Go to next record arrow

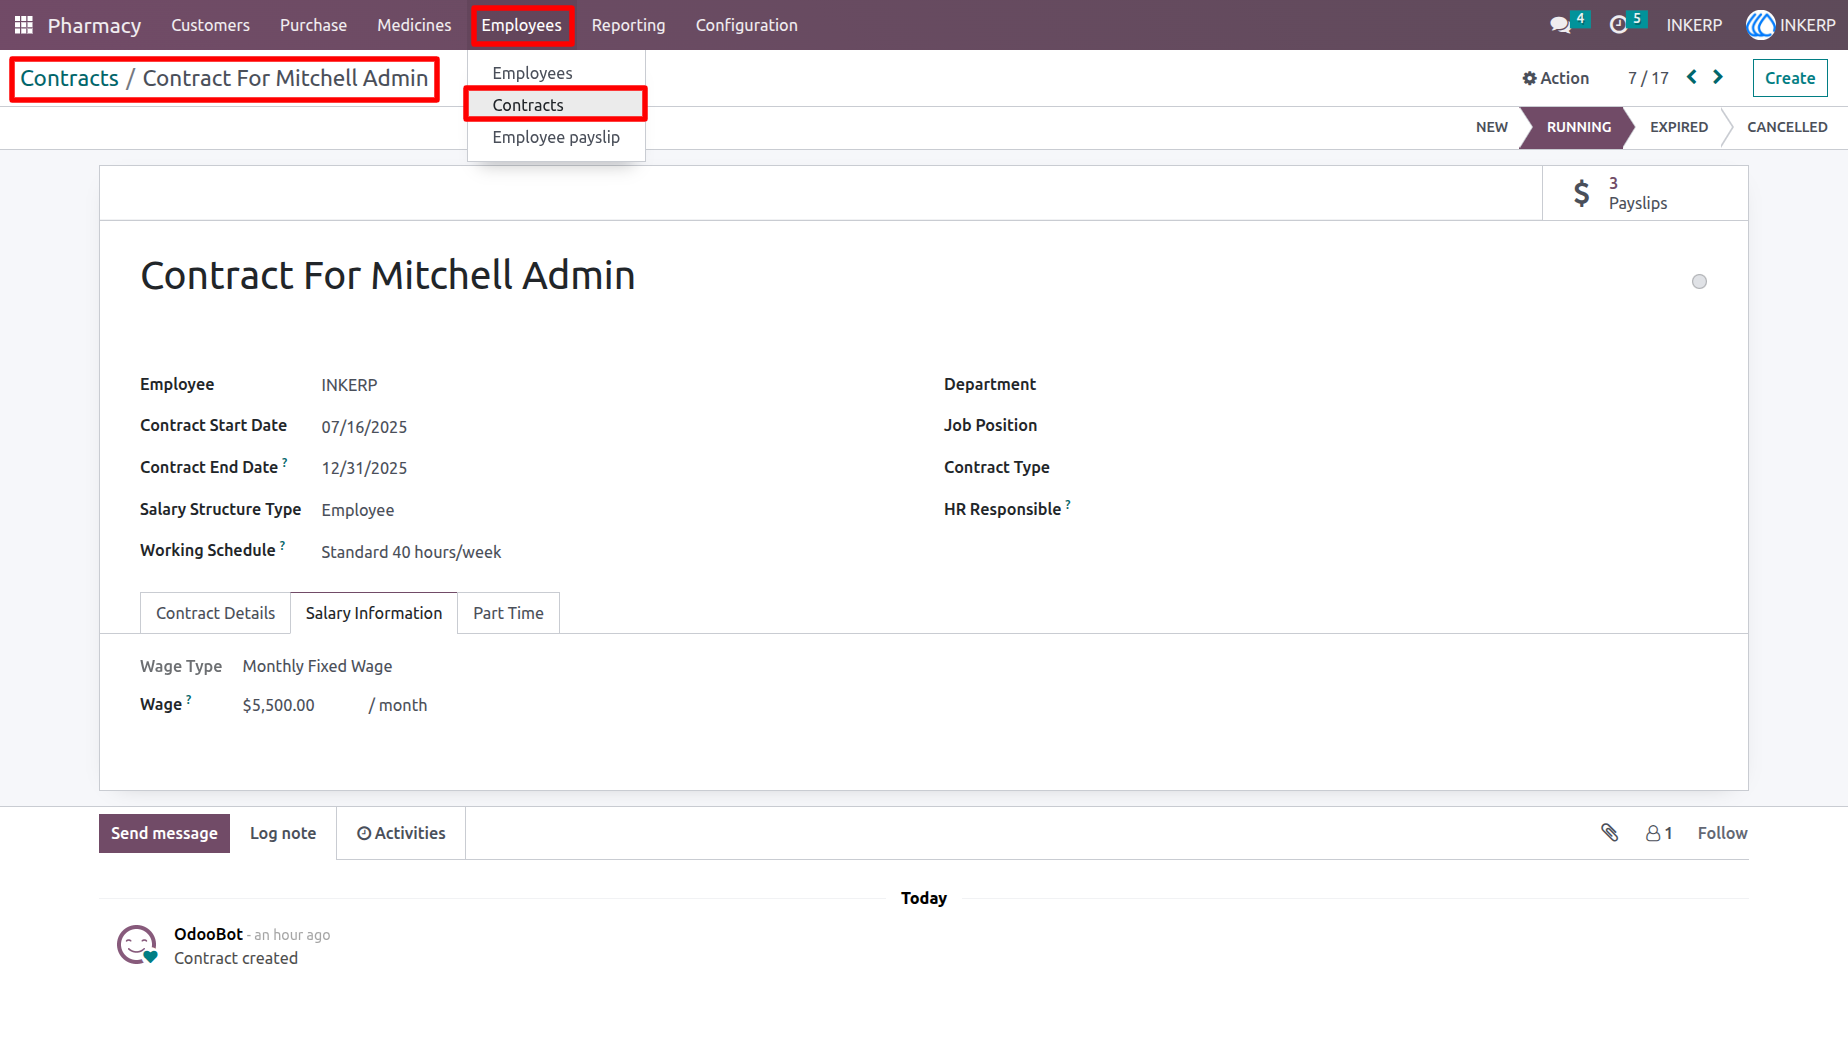[x=1718, y=77]
